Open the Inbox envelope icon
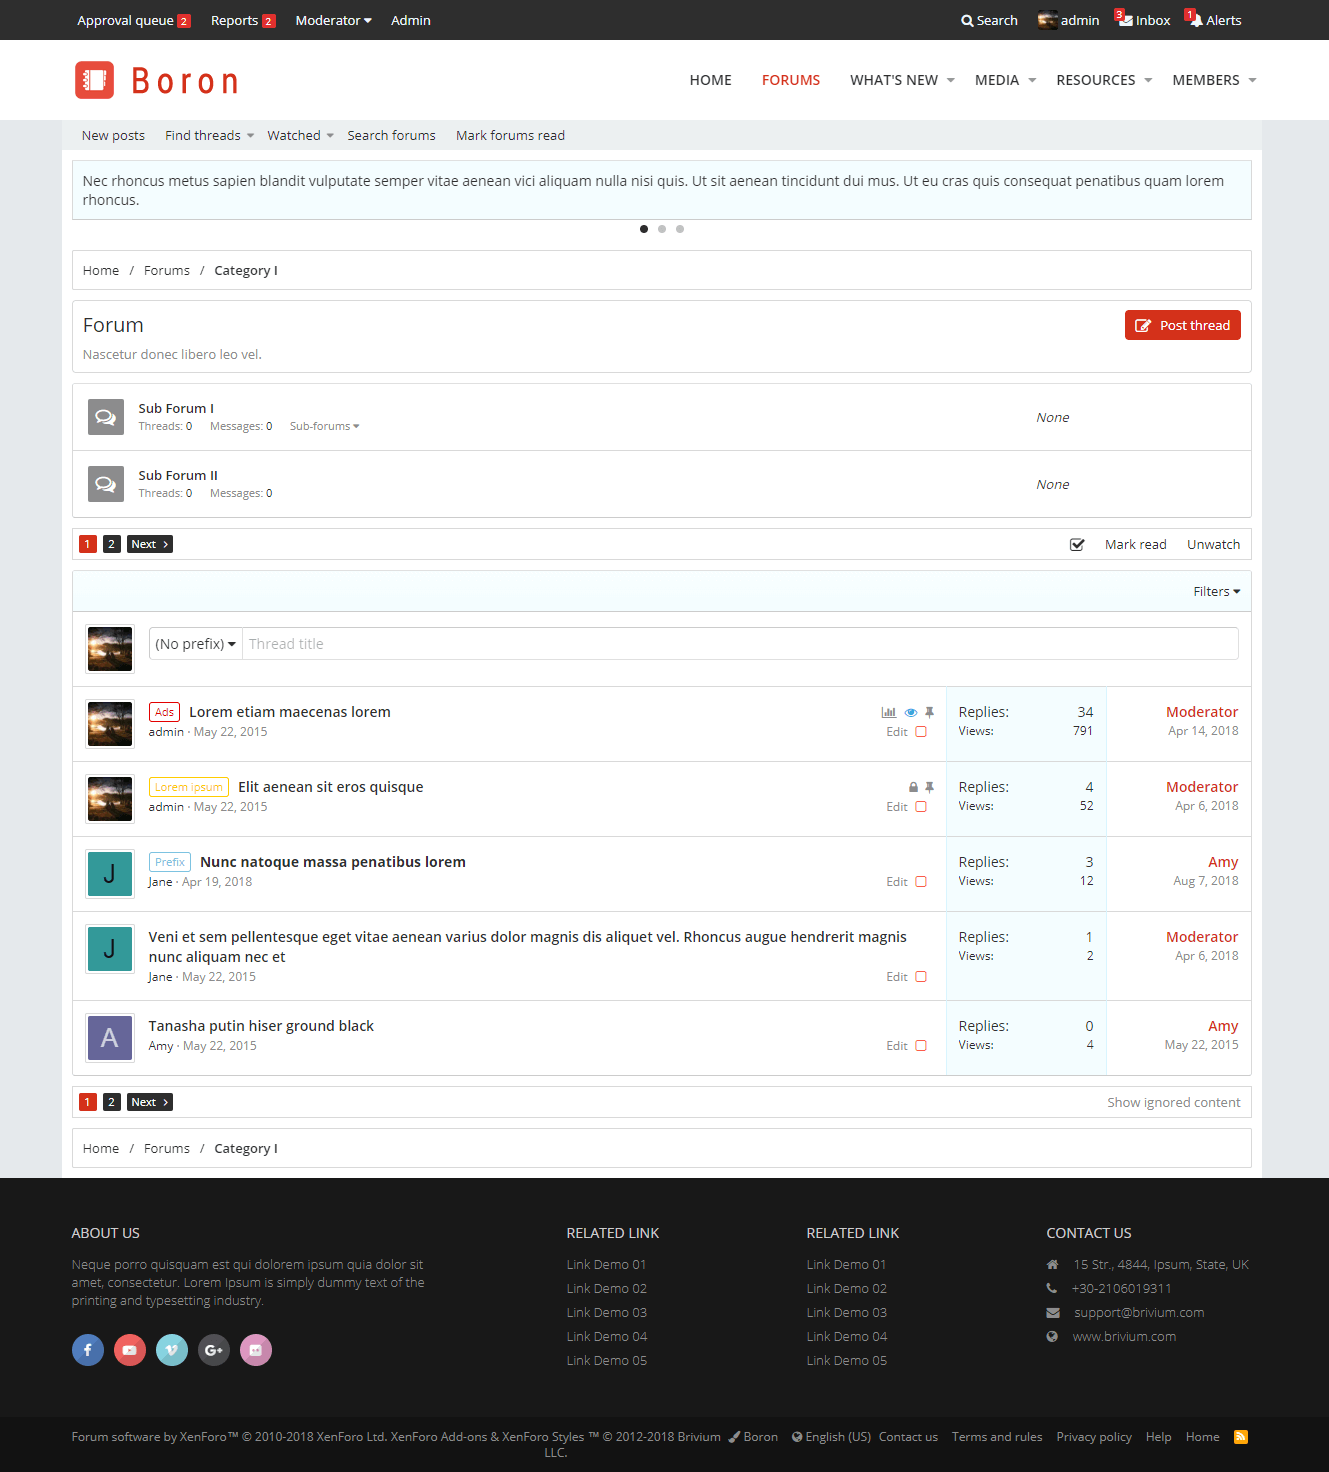The image size is (1329, 1472). coord(1125,20)
